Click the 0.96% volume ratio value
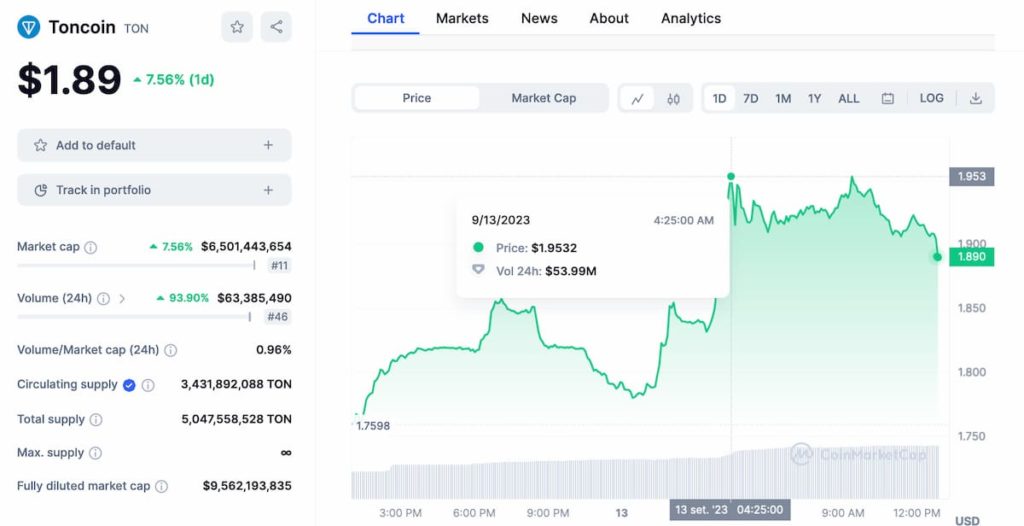The image size is (1024, 526). pyautogui.click(x=274, y=350)
